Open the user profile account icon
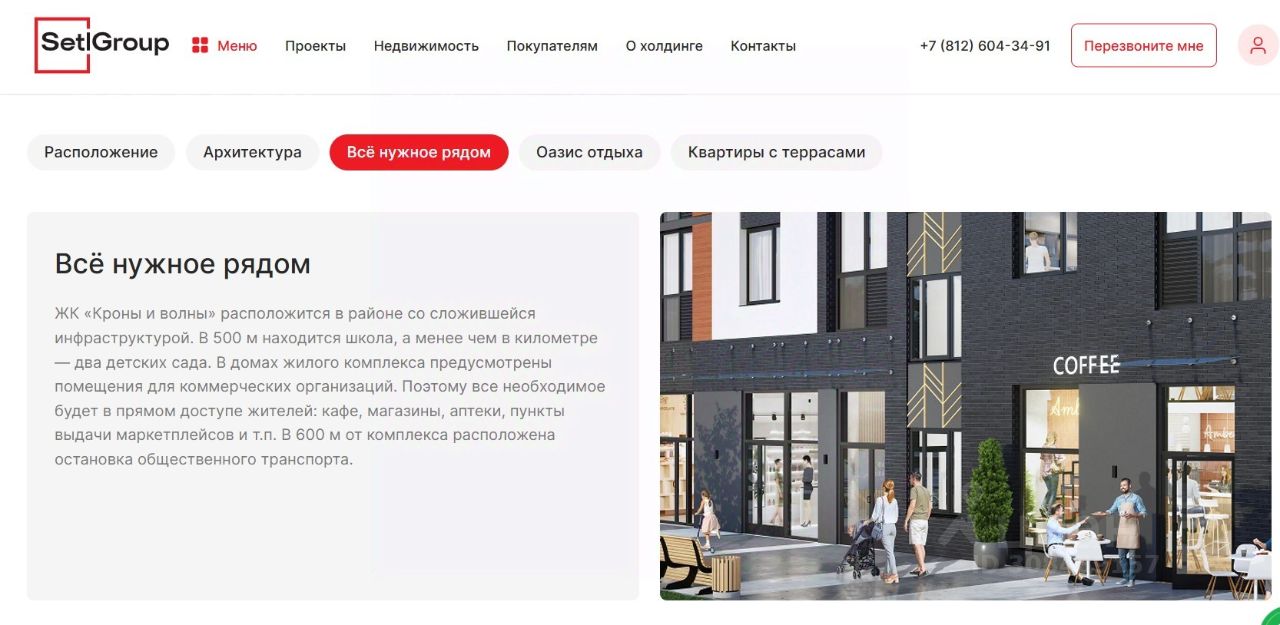This screenshot has height=625, width=1280. pyautogui.click(x=1257, y=45)
